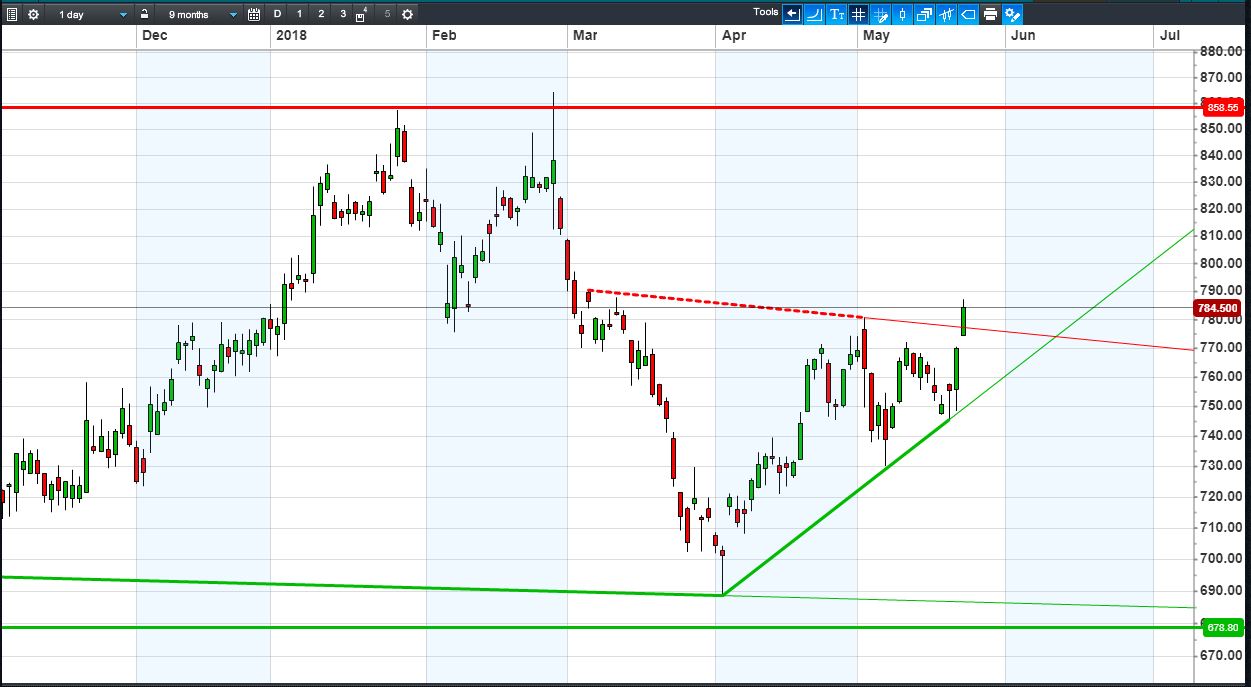
Task: Open the compare candles indicator icon
Action: (x=946, y=14)
